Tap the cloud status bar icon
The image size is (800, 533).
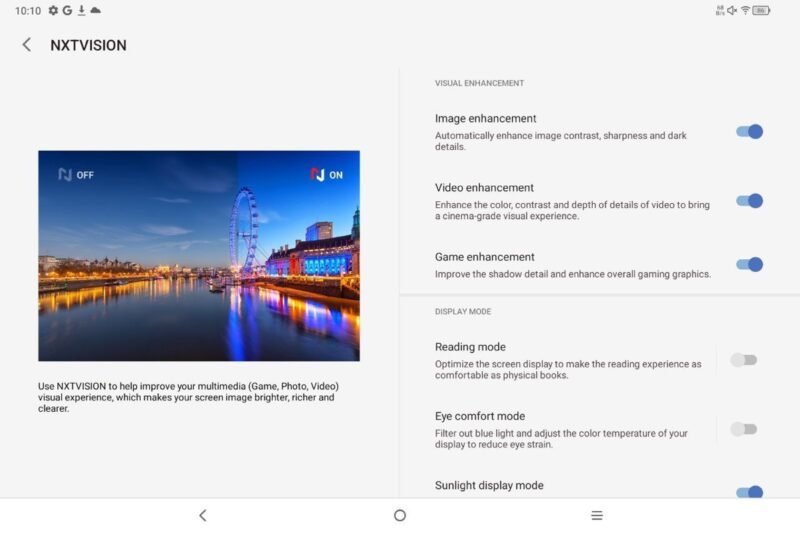[95, 10]
